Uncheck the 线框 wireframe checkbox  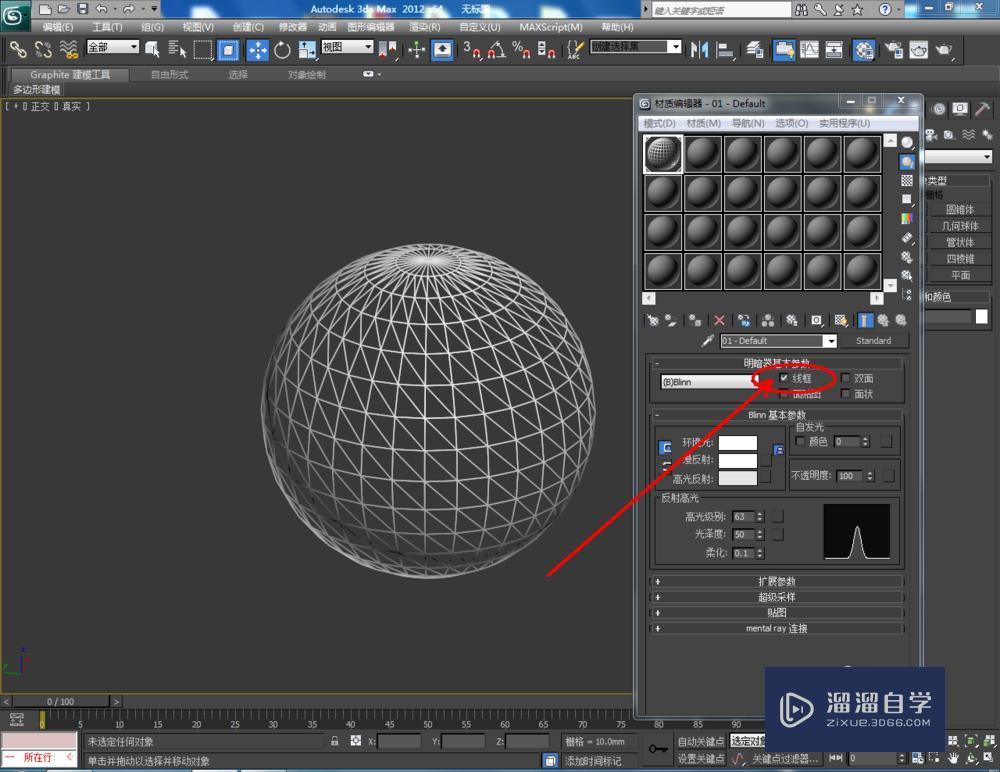784,378
